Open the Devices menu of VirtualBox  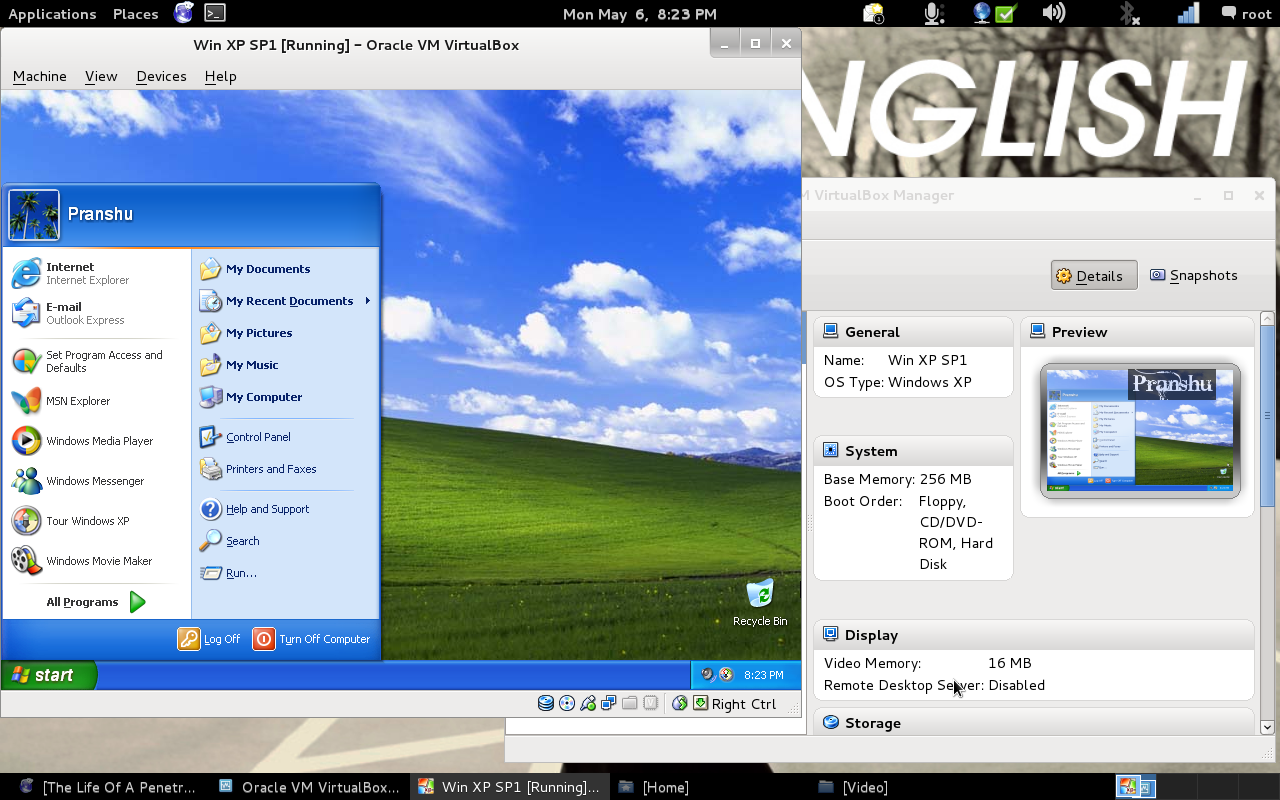(161, 76)
